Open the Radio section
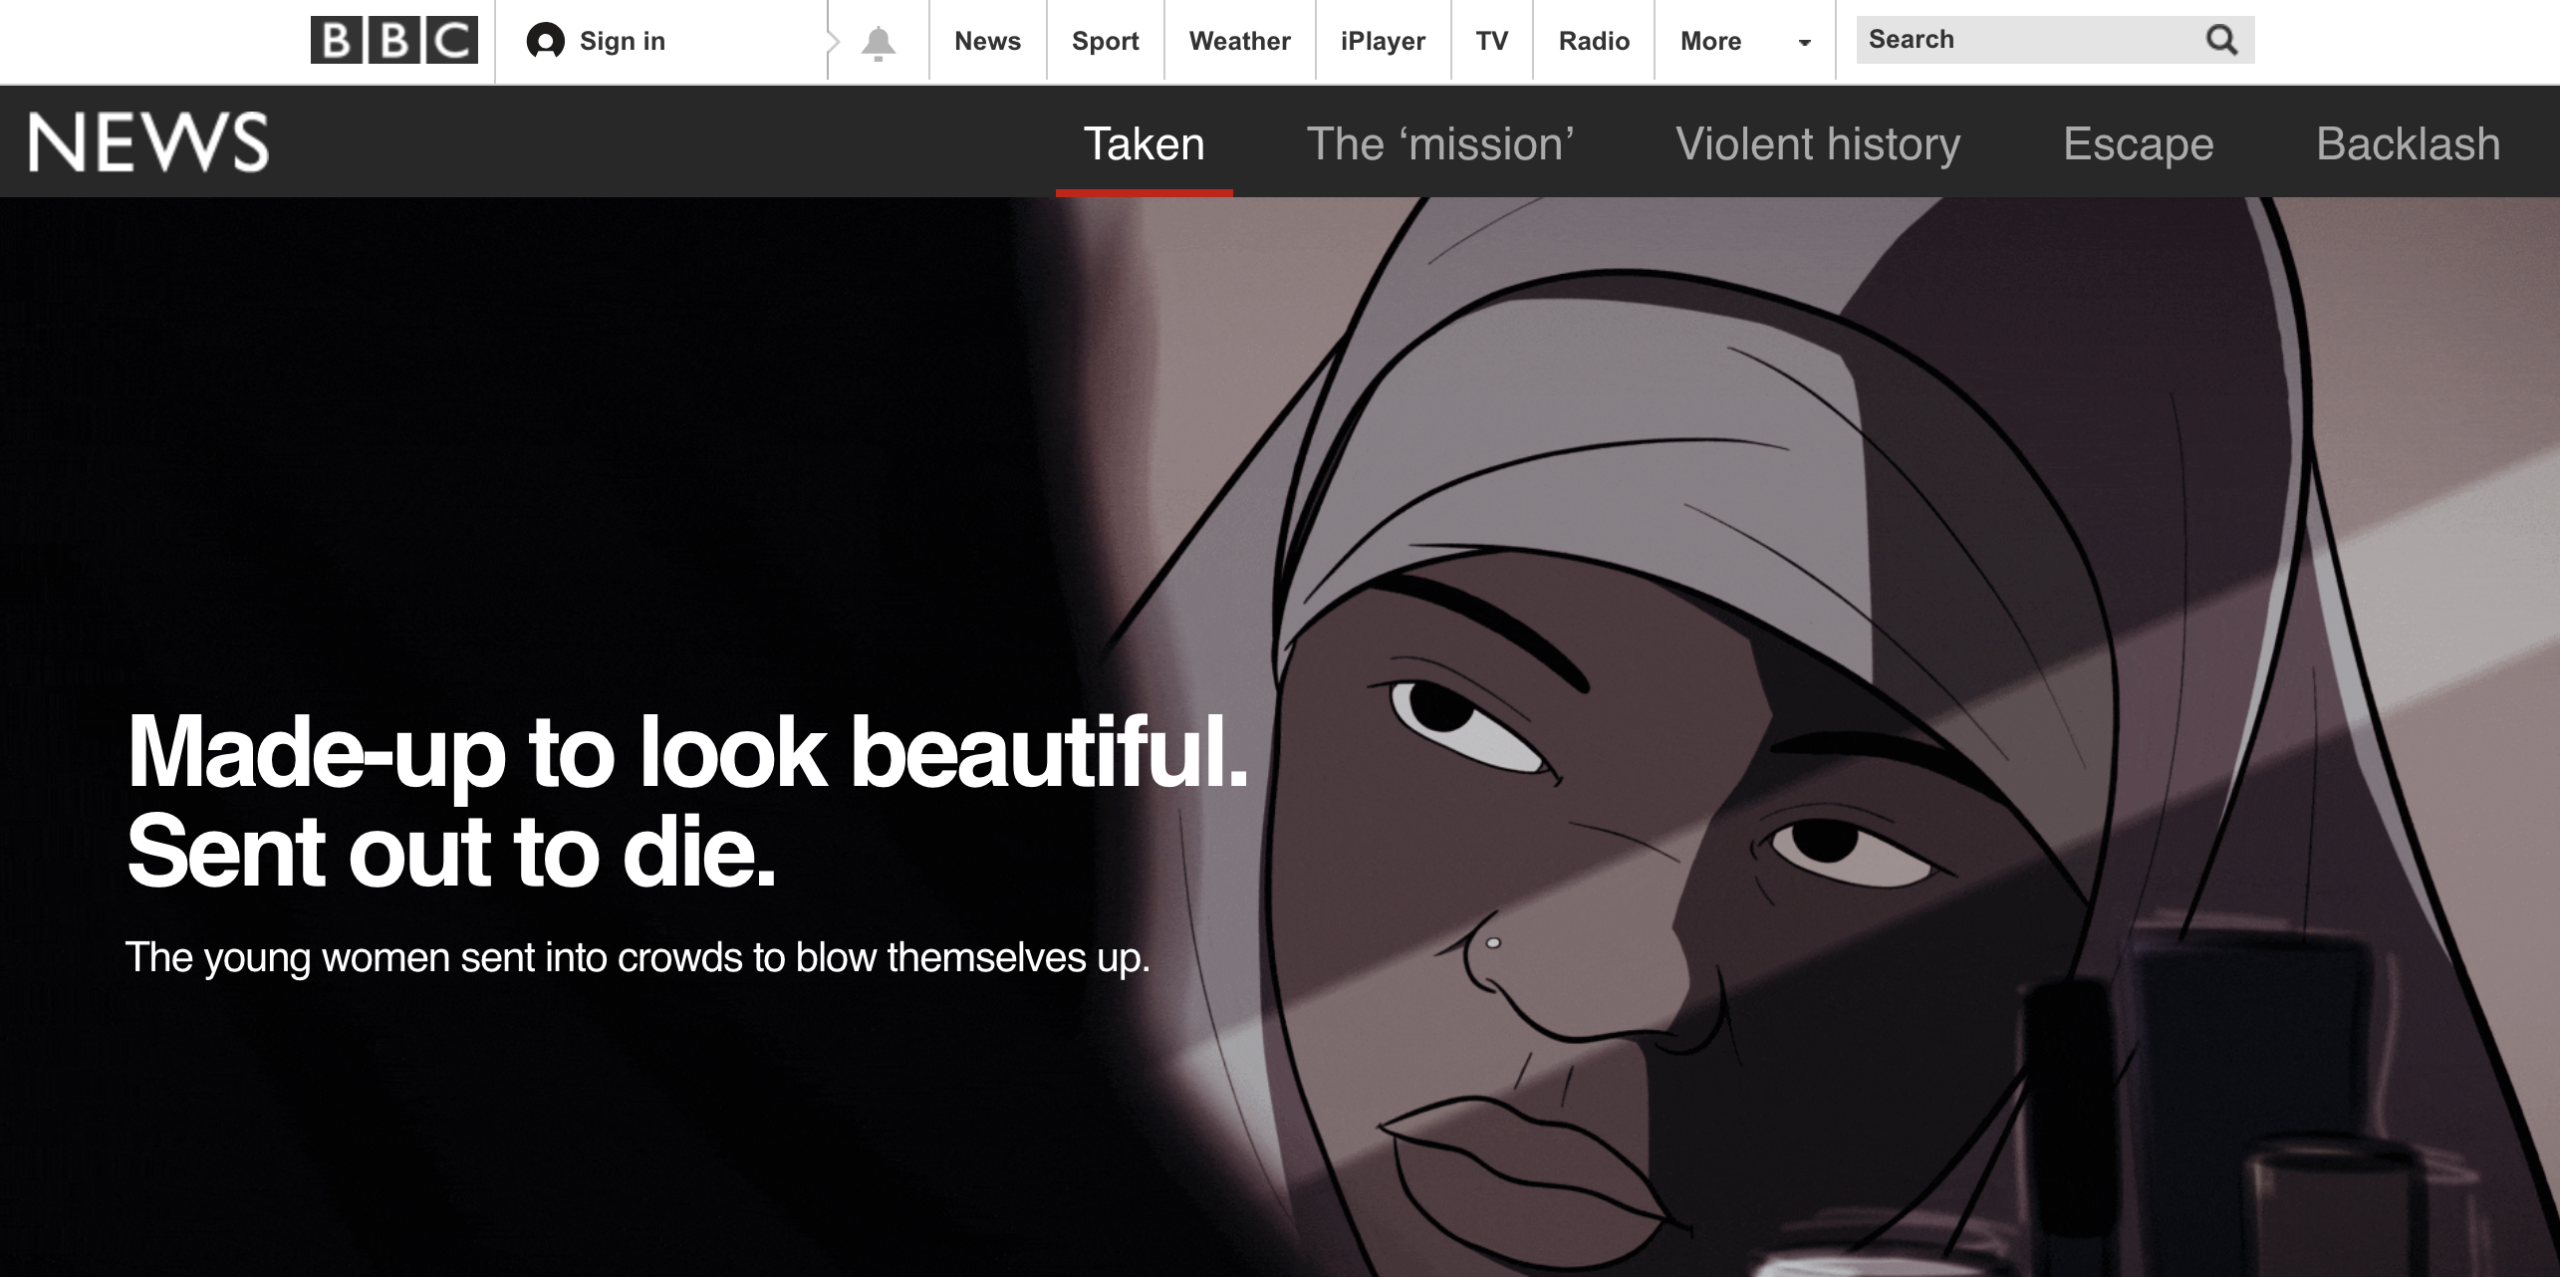This screenshot has height=1277, width=2560. pos(1593,41)
